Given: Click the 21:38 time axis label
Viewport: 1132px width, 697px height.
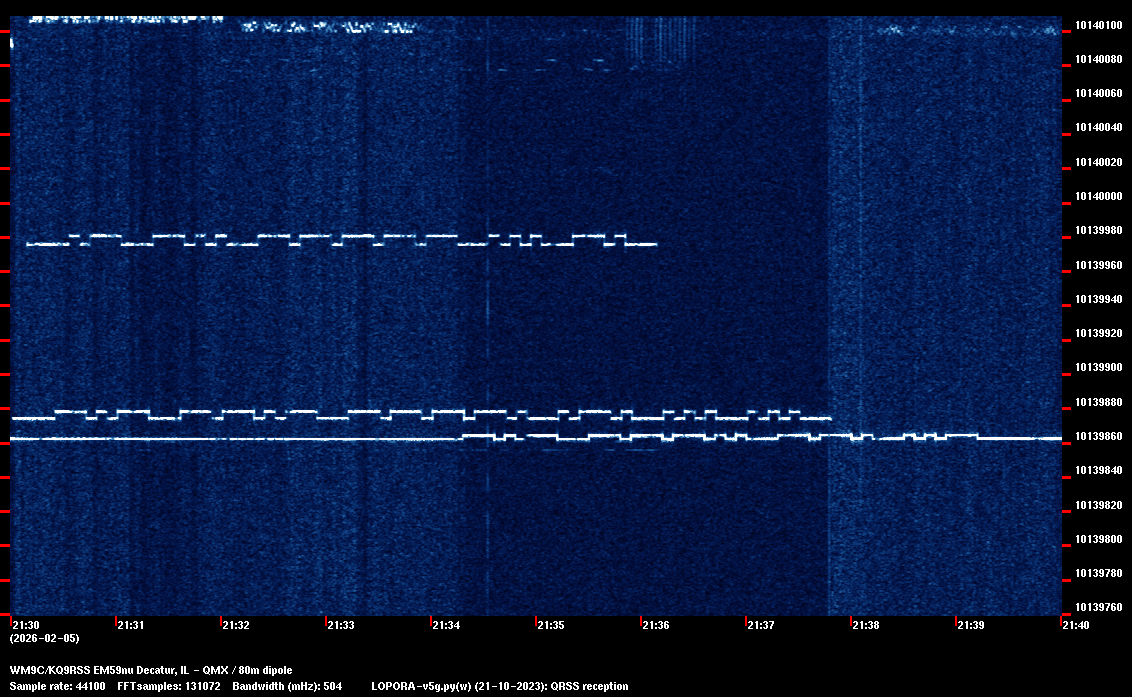Looking at the screenshot, I should pos(866,625).
